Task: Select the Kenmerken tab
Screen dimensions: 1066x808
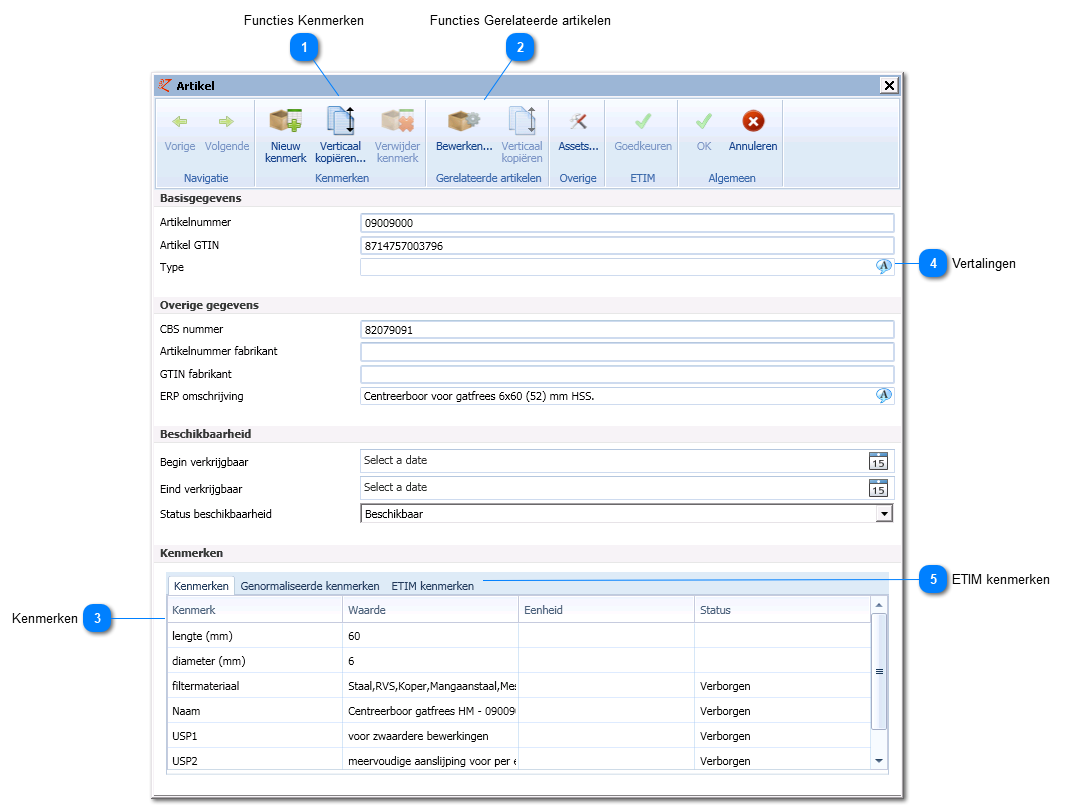Action: pos(201,586)
